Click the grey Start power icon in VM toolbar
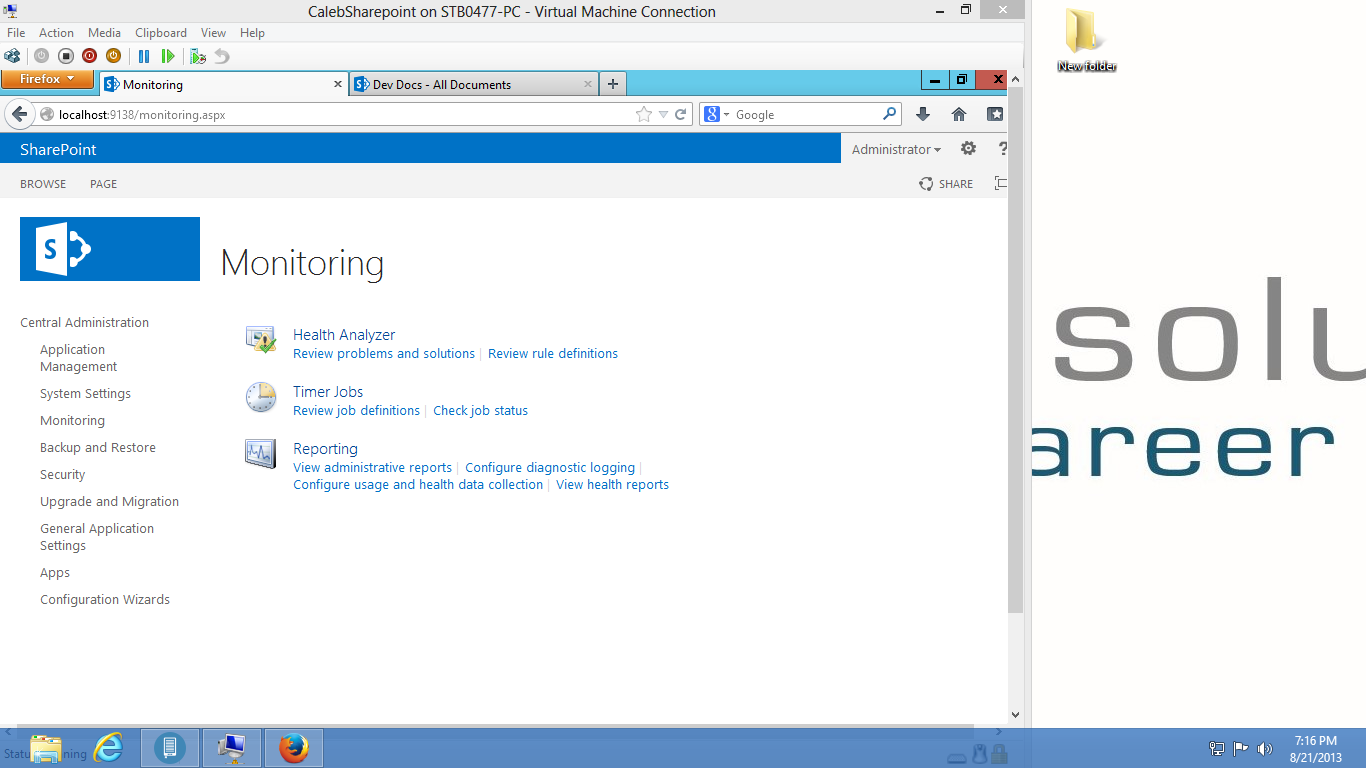1366x768 pixels. (x=41, y=56)
